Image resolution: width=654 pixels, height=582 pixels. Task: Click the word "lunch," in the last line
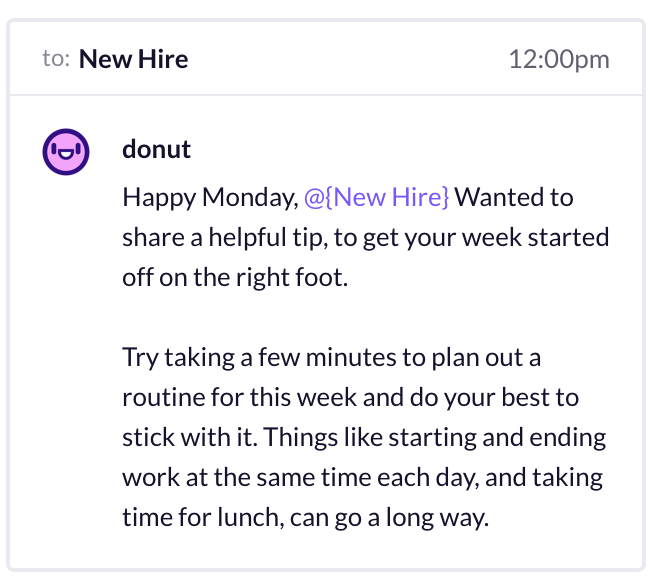click(x=251, y=518)
